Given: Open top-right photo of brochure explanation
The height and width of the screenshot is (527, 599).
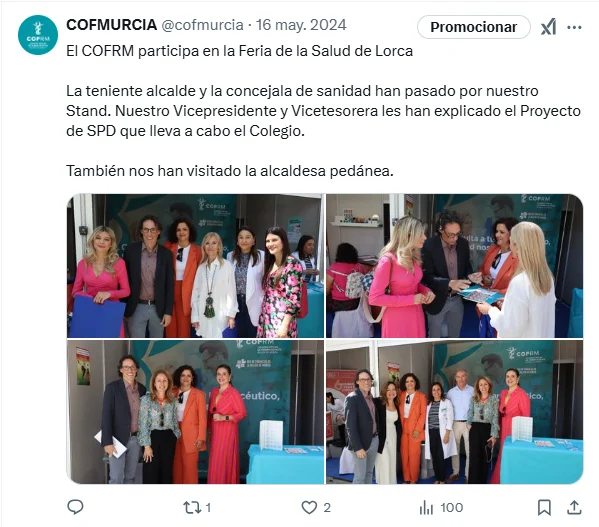Looking at the screenshot, I should point(455,266).
